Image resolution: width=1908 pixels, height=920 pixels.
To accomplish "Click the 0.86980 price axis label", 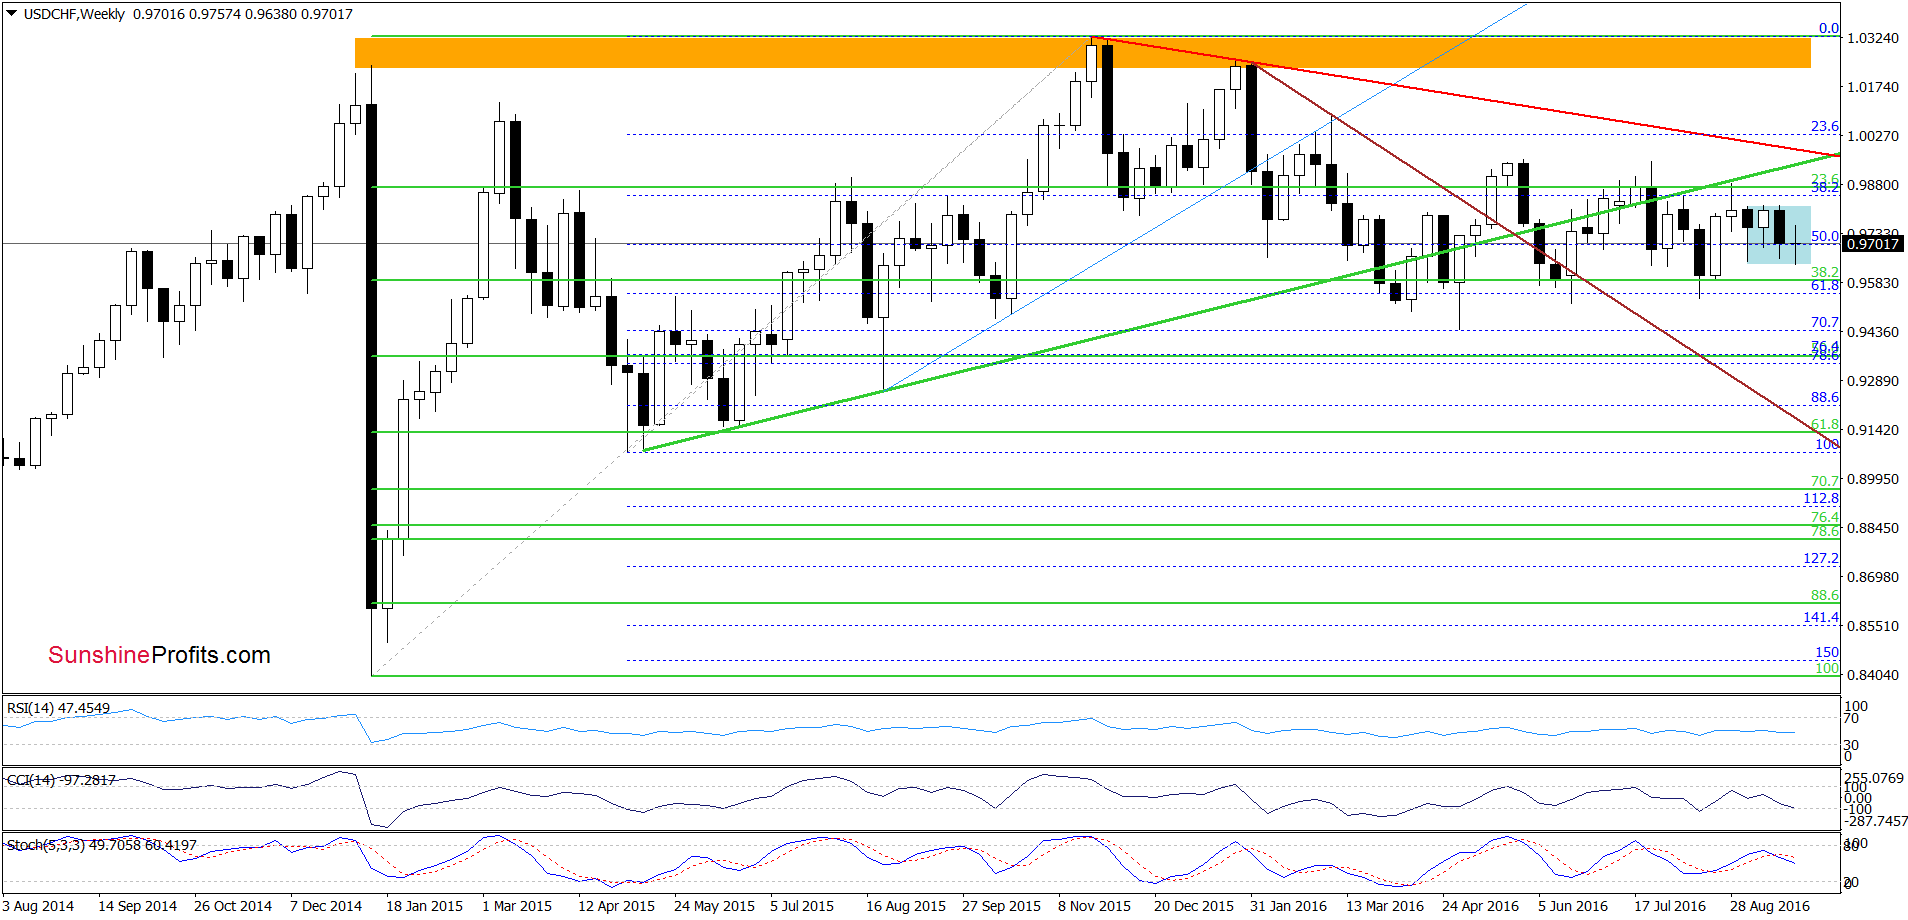I will (x=1872, y=577).
